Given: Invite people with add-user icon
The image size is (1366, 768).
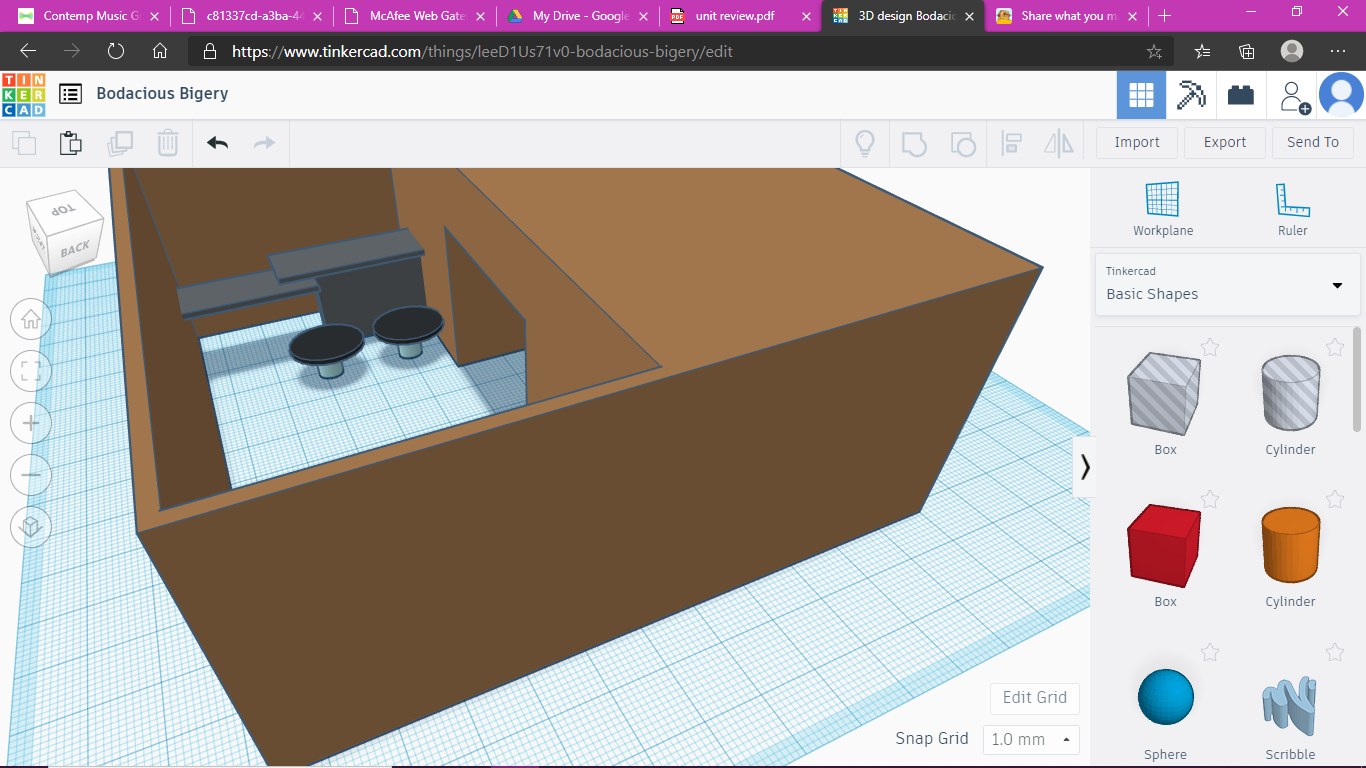Looking at the screenshot, I should click(x=1295, y=96).
